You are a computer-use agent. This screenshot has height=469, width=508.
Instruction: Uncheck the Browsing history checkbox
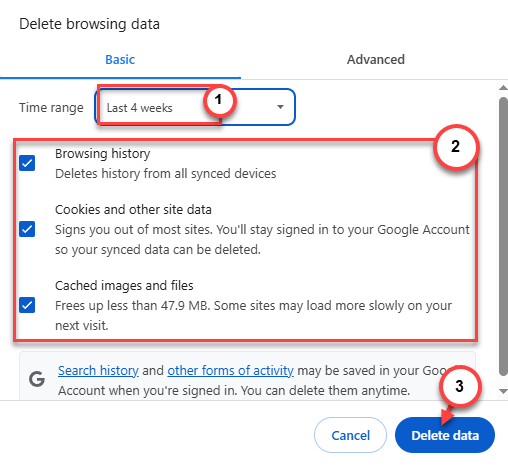point(27,163)
